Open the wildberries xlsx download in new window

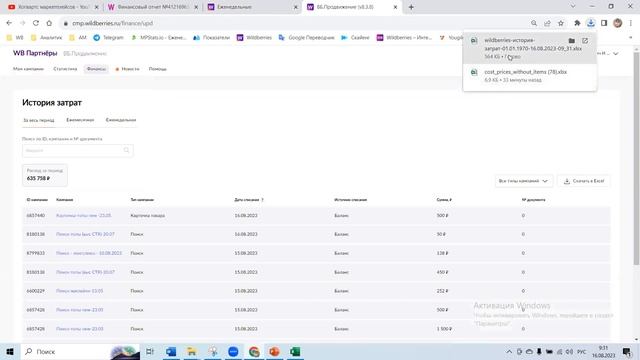click(x=585, y=41)
